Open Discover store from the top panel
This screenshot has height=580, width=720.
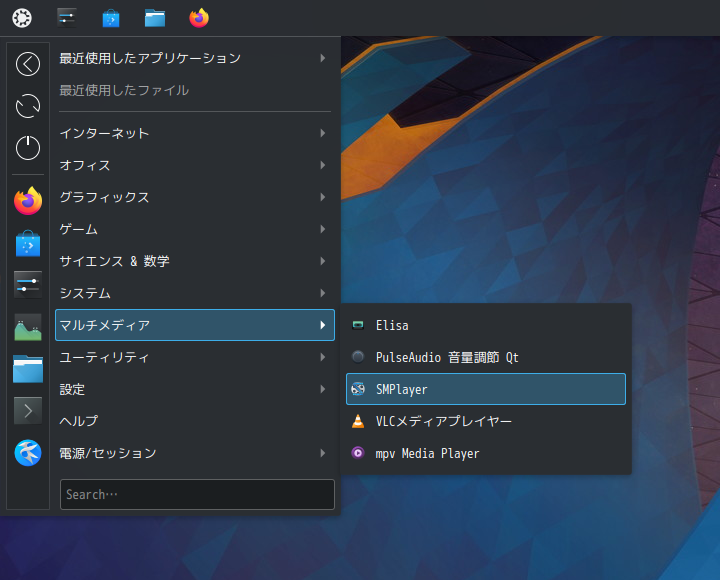point(111,18)
